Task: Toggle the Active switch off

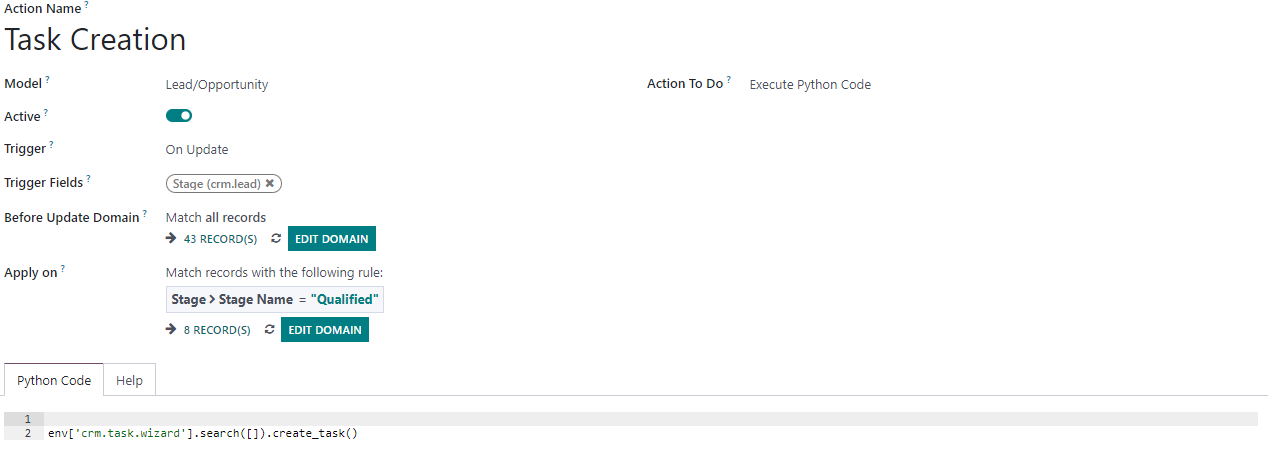Action: coord(179,116)
